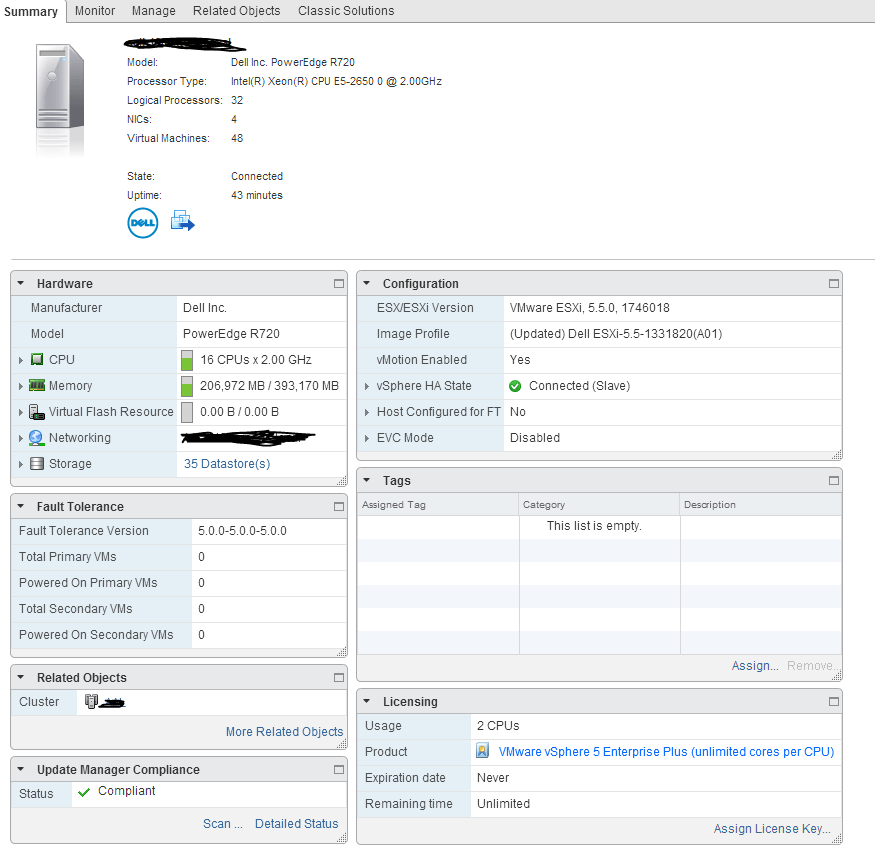The height and width of the screenshot is (848, 875).
Task: Expand the Memory row details
Action: coord(21,386)
